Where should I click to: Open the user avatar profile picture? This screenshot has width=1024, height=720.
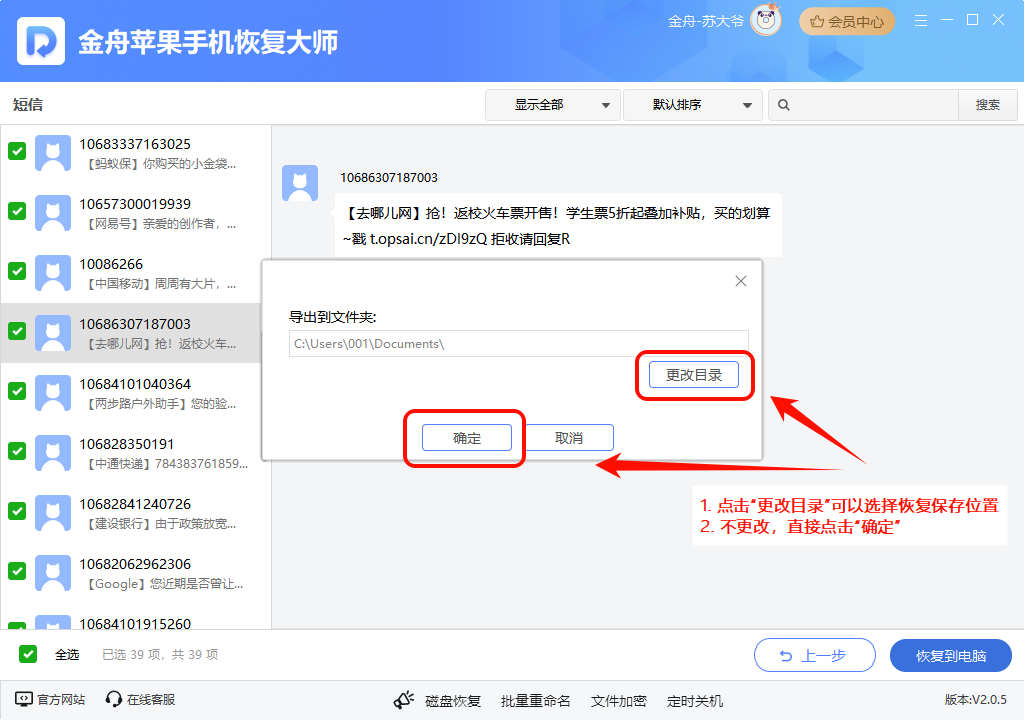click(x=765, y=20)
